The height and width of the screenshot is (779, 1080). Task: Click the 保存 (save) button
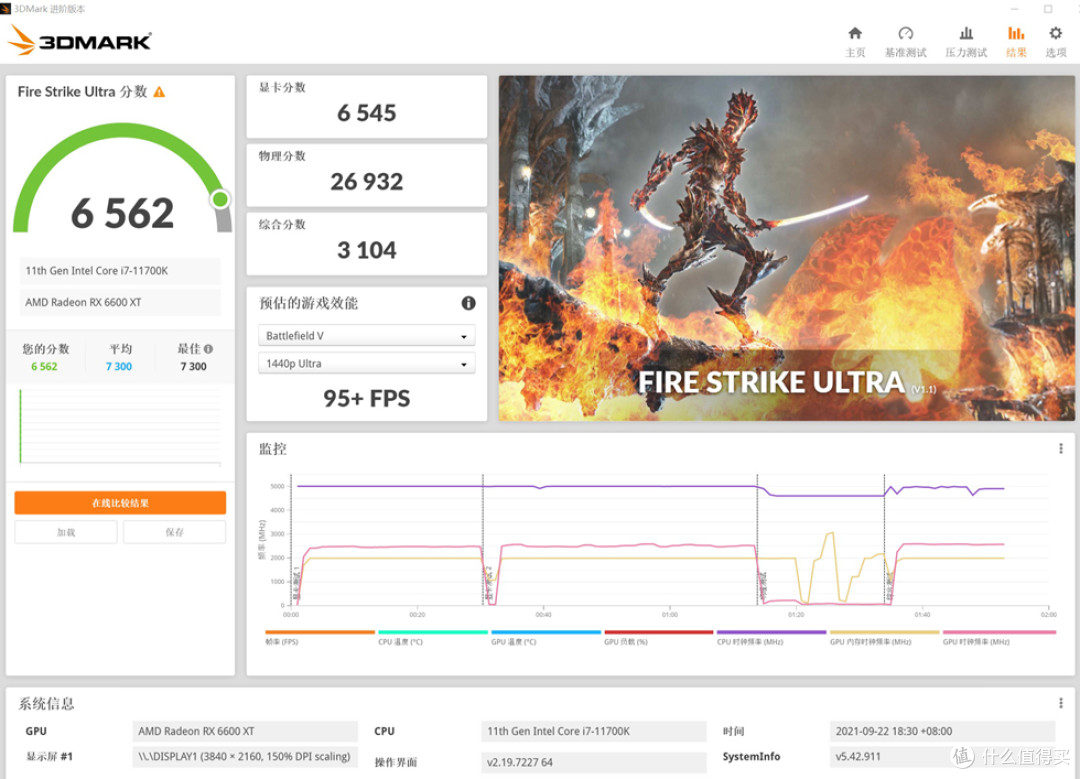point(174,532)
